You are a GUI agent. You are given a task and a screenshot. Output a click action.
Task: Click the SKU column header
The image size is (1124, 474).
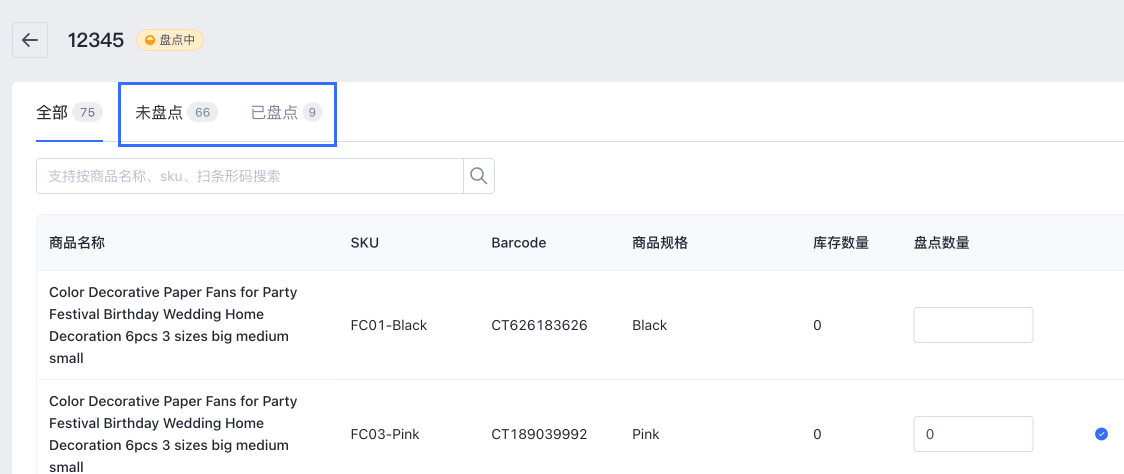[364, 242]
